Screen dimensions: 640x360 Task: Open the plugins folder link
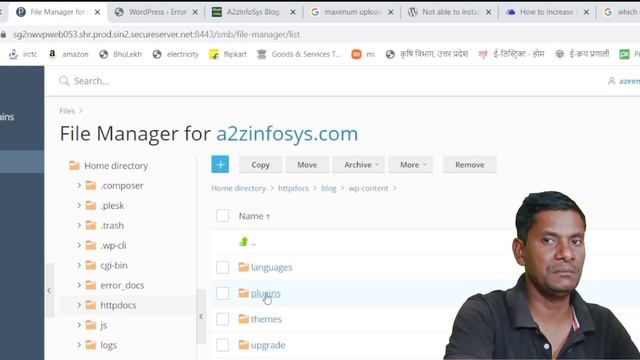tap(266, 293)
